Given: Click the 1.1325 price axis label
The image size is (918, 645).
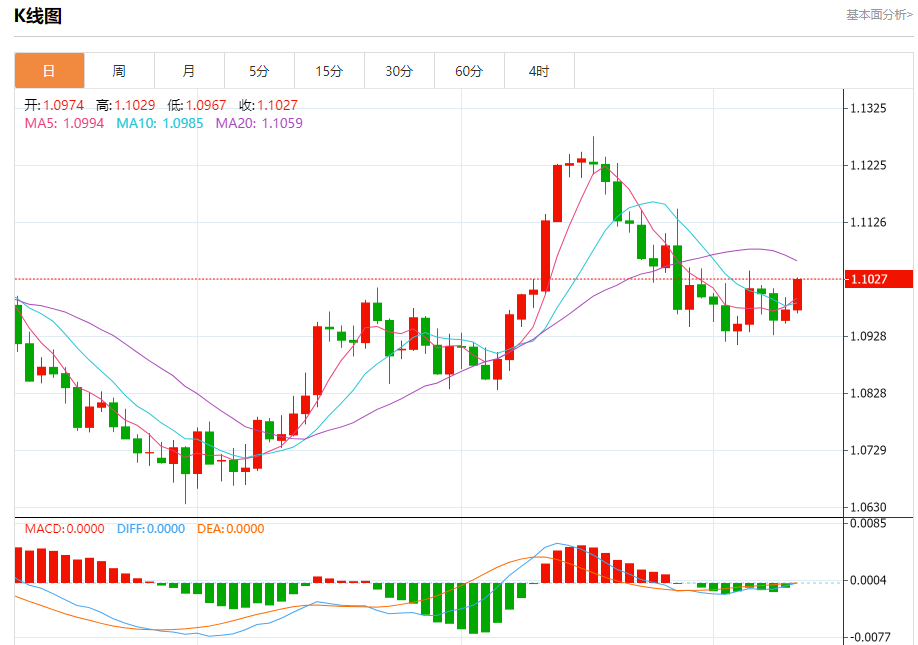Looking at the screenshot, I should coord(868,108).
